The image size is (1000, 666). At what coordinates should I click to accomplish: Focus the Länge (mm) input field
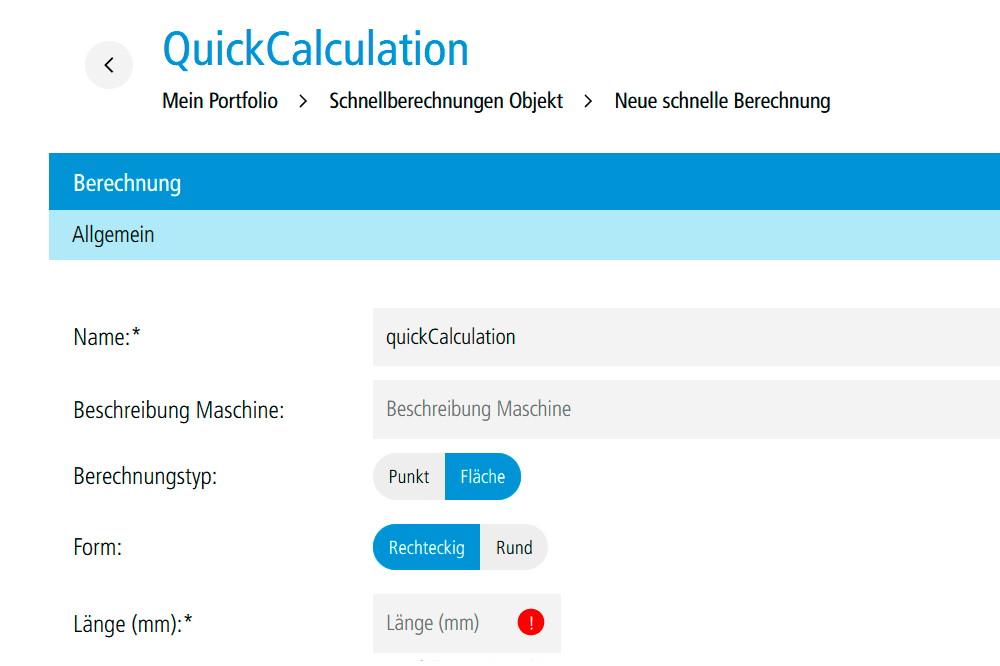(445, 623)
